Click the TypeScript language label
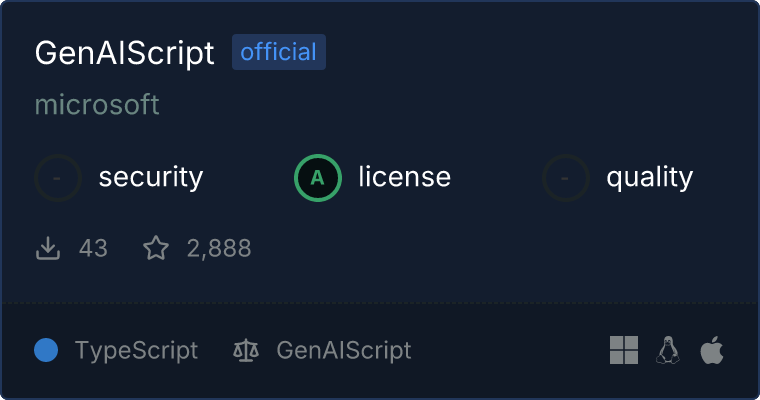Screen dimensions: 760x400 136,351
